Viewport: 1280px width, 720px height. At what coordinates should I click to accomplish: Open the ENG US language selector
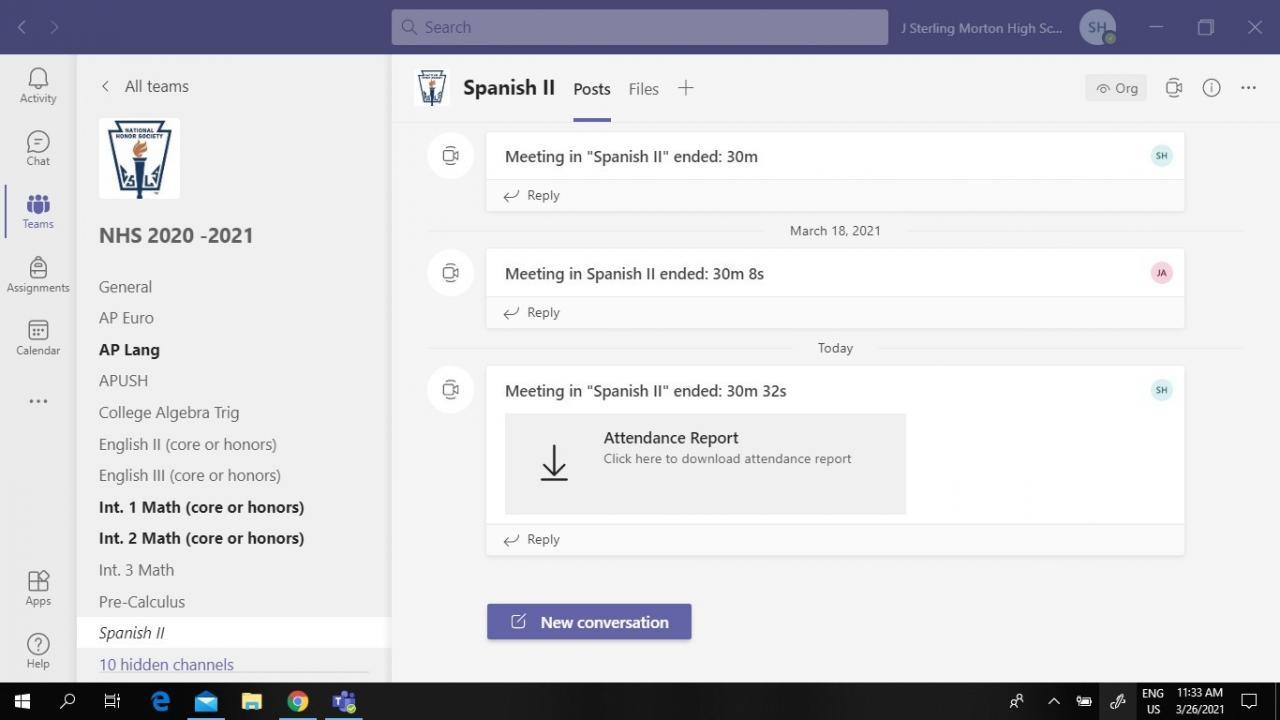[x=1153, y=701]
